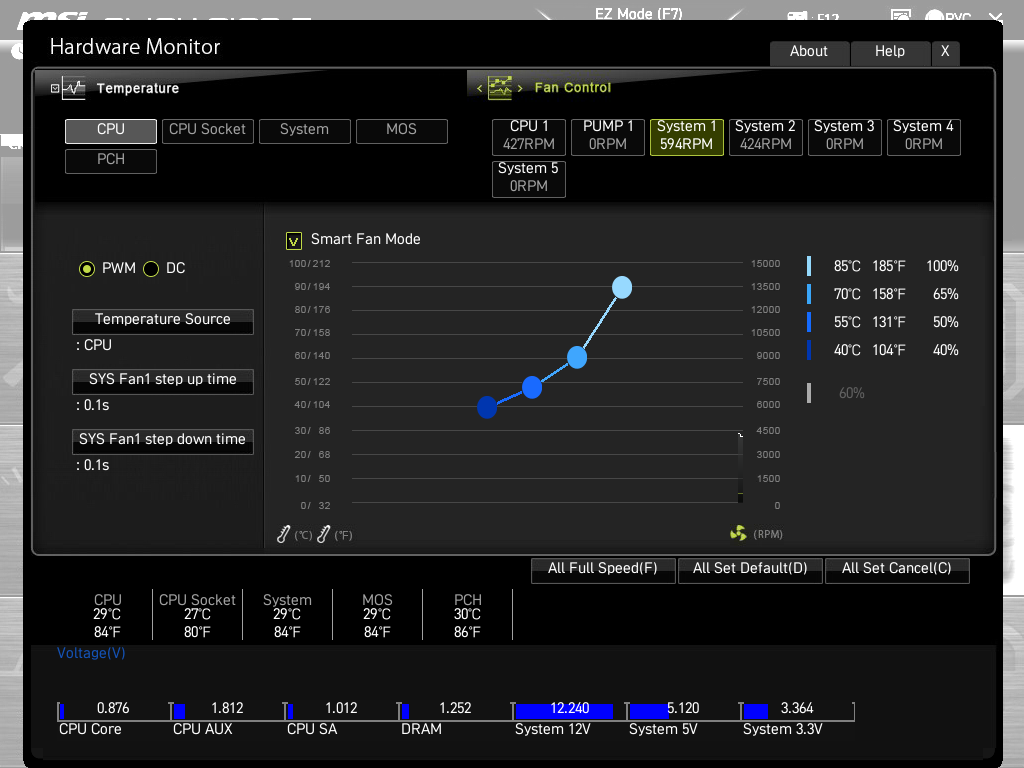The width and height of the screenshot is (1024, 768).
Task: Choose the System 5 fan header
Action: point(529,178)
